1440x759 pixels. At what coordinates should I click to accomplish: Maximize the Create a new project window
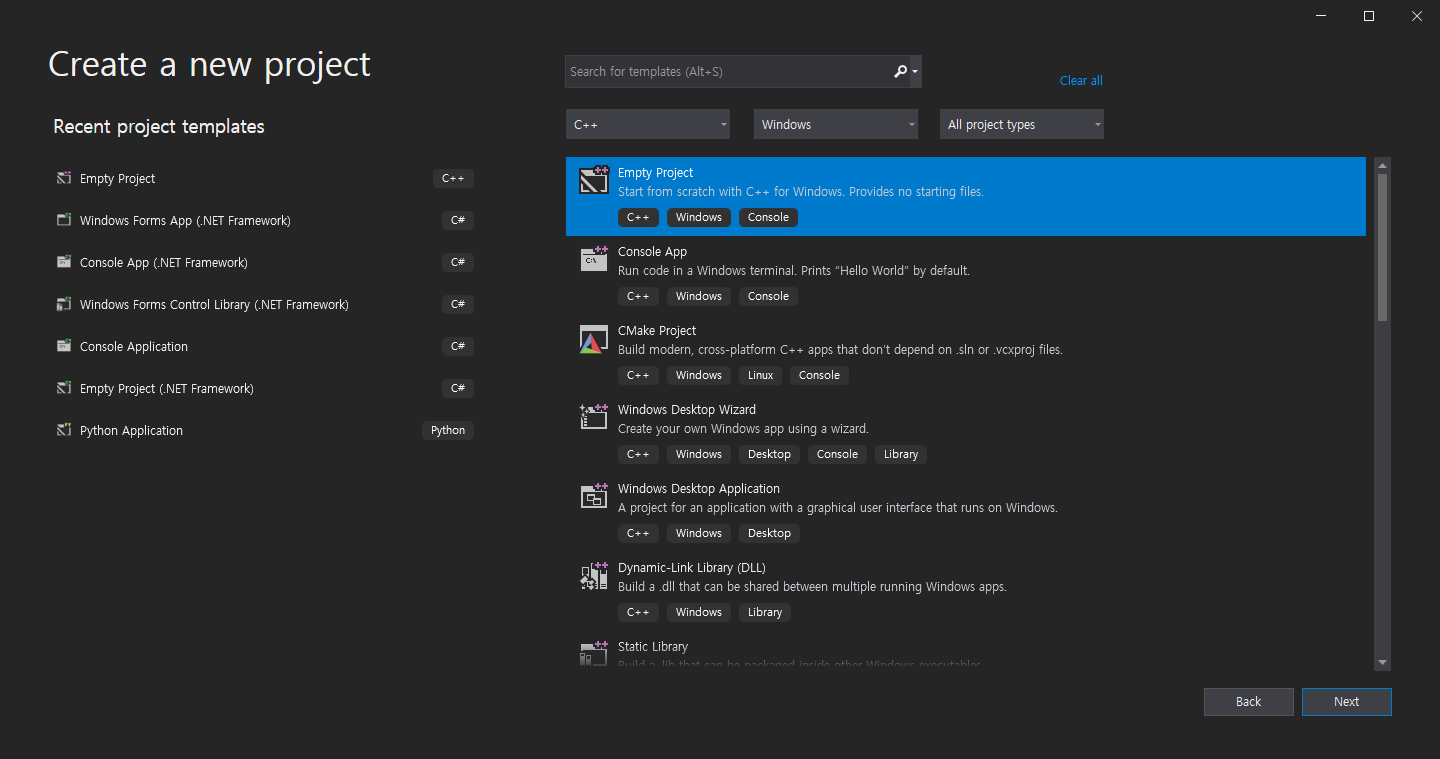[1369, 16]
